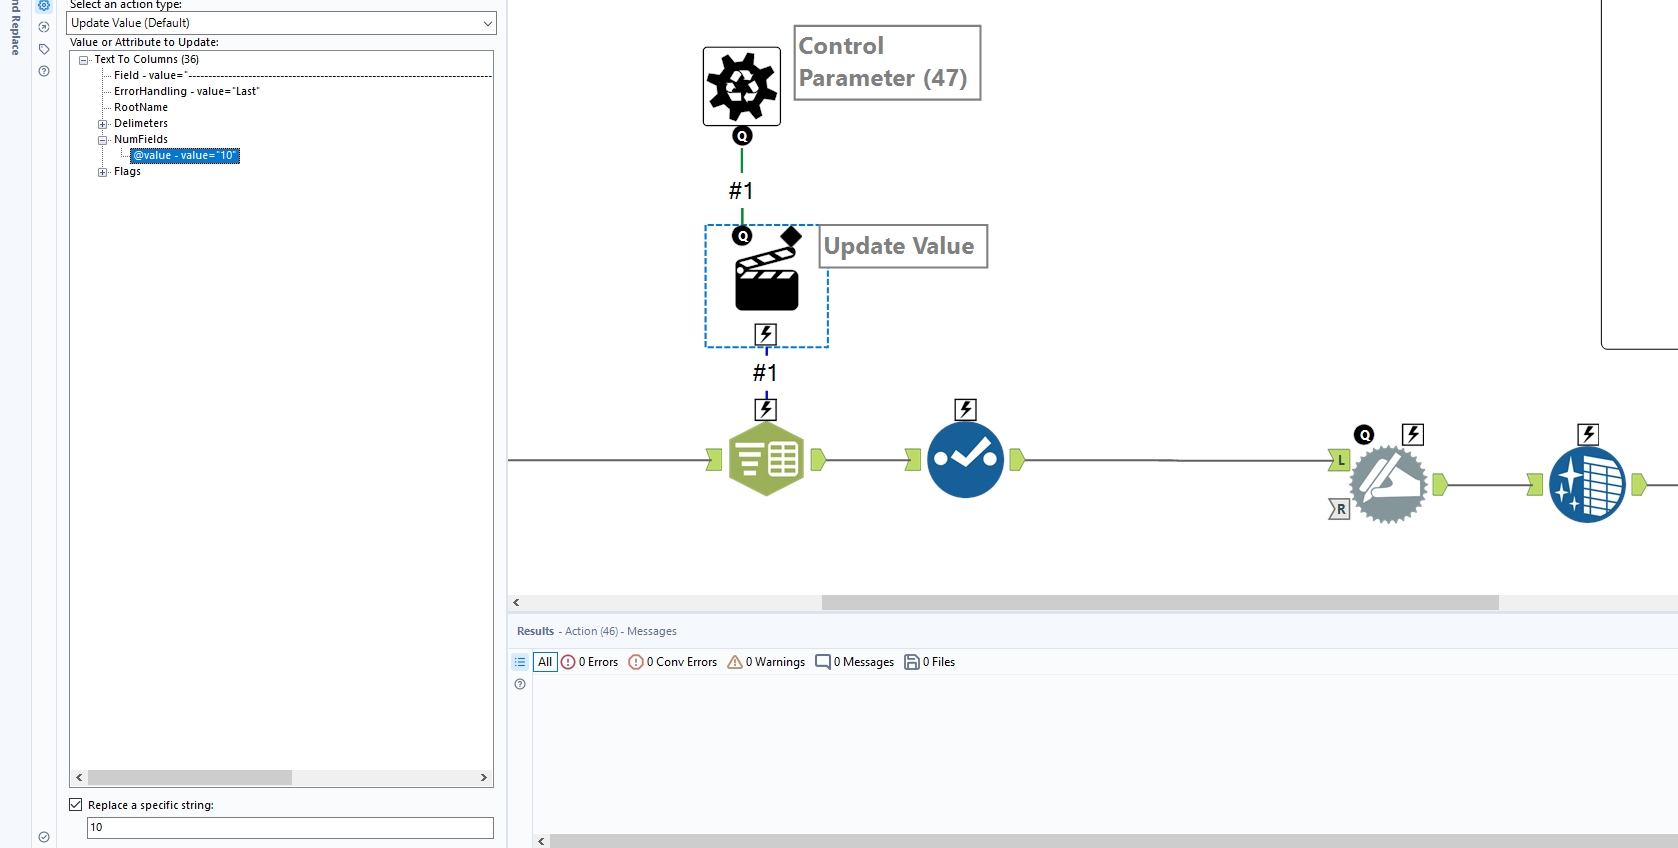
Task: Select the blue Data Cleansing tool
Action: point(1587,484)
